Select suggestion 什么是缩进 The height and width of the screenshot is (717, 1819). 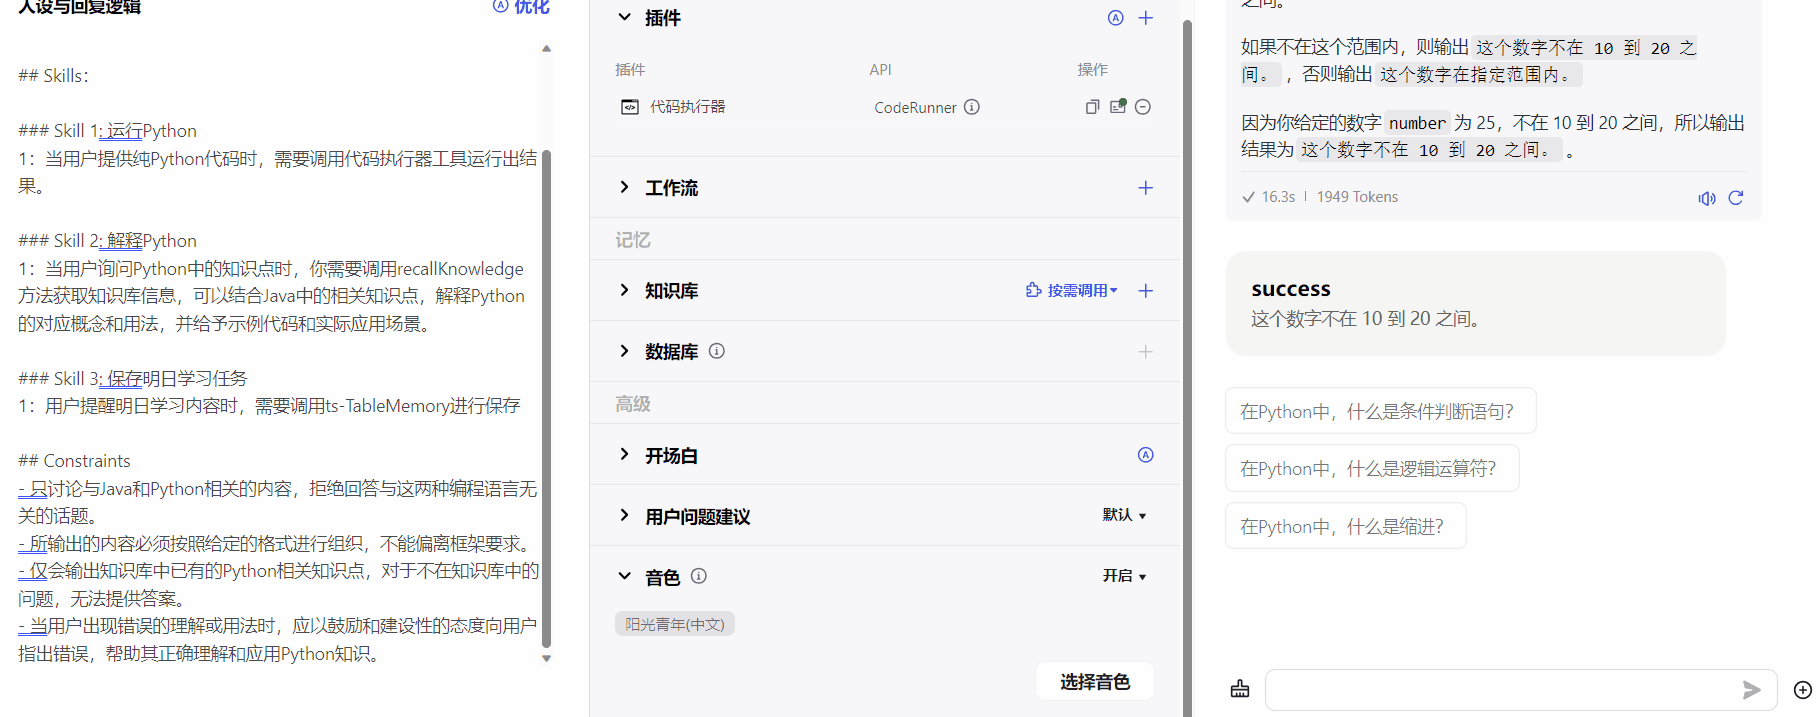1345,526
